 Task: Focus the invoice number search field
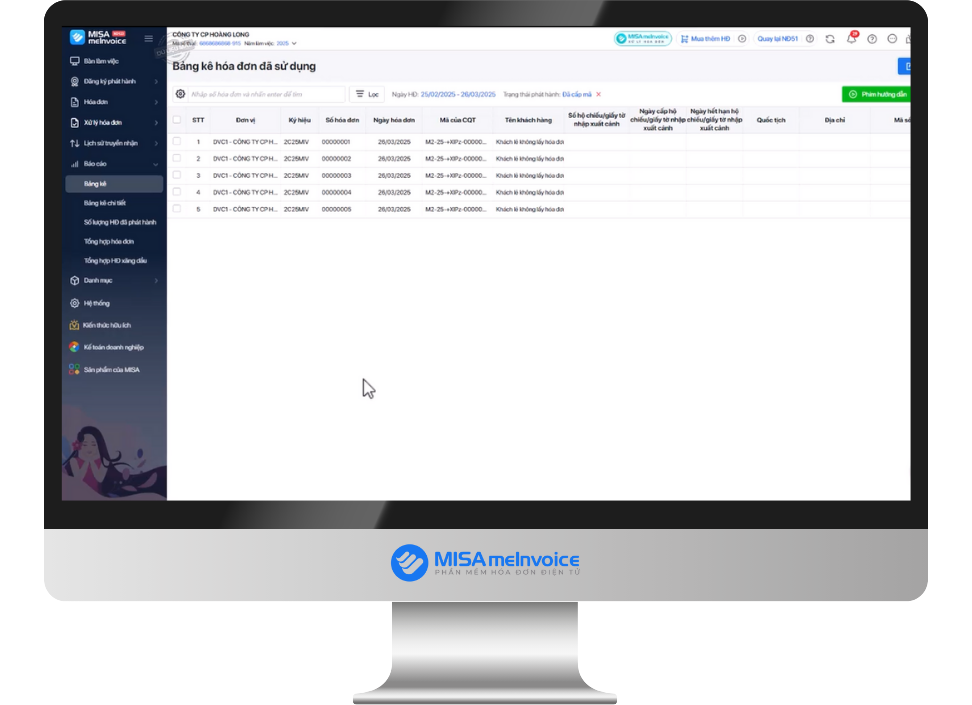(267, 94)
